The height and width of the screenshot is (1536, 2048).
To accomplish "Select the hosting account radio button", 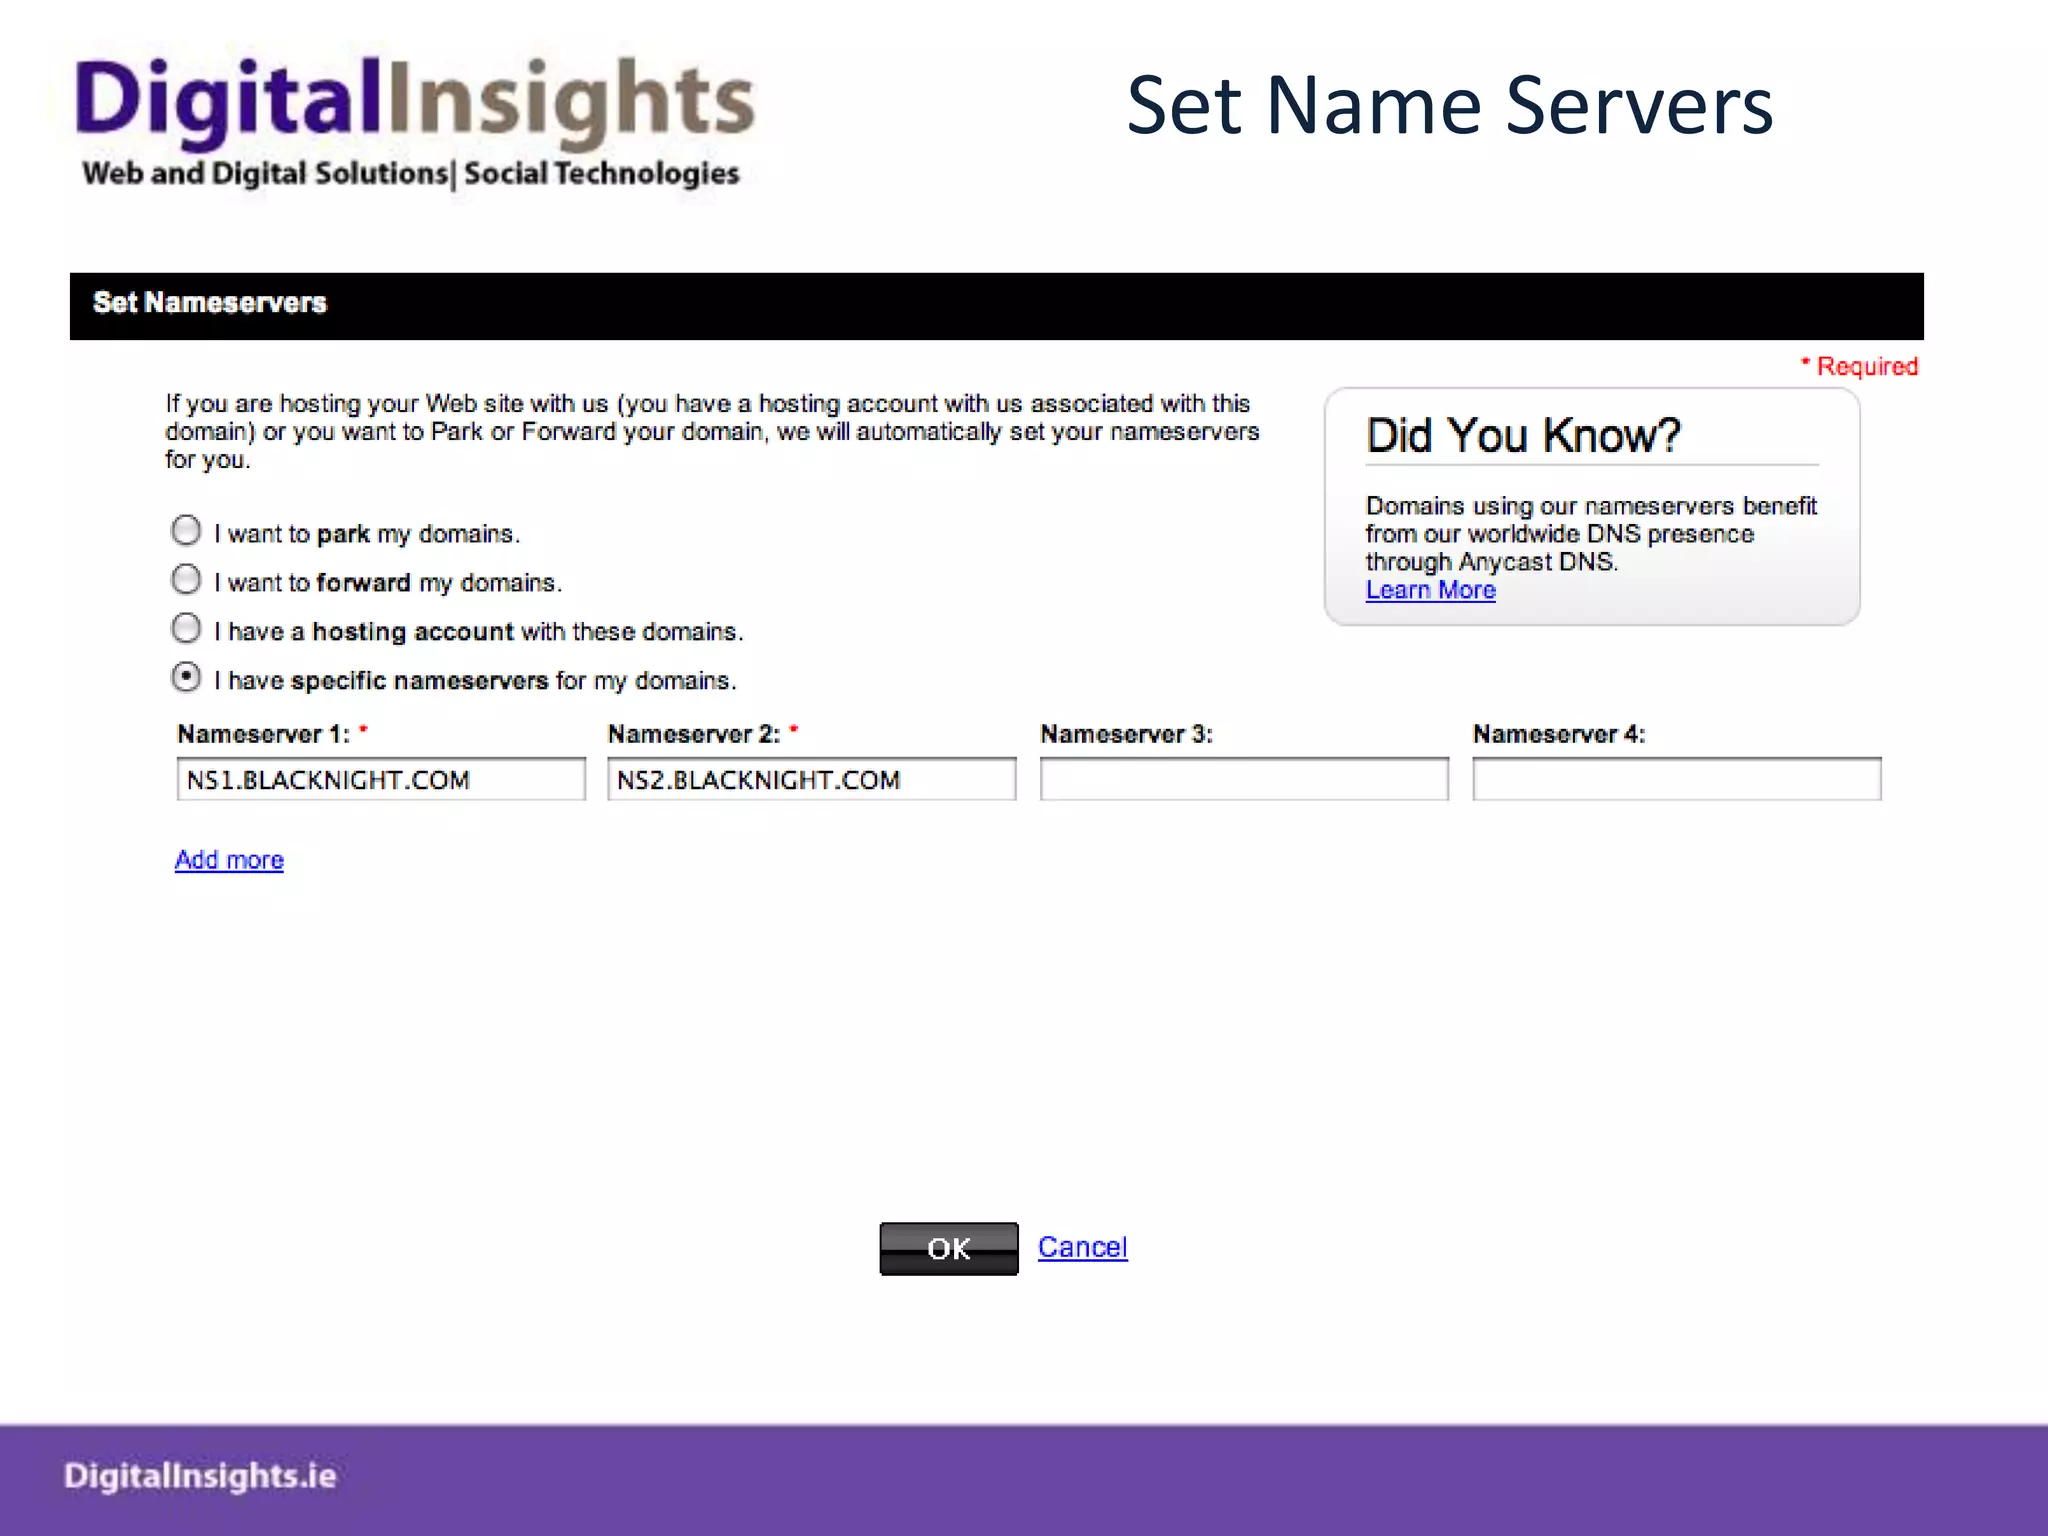I will [x=186, y=629].
